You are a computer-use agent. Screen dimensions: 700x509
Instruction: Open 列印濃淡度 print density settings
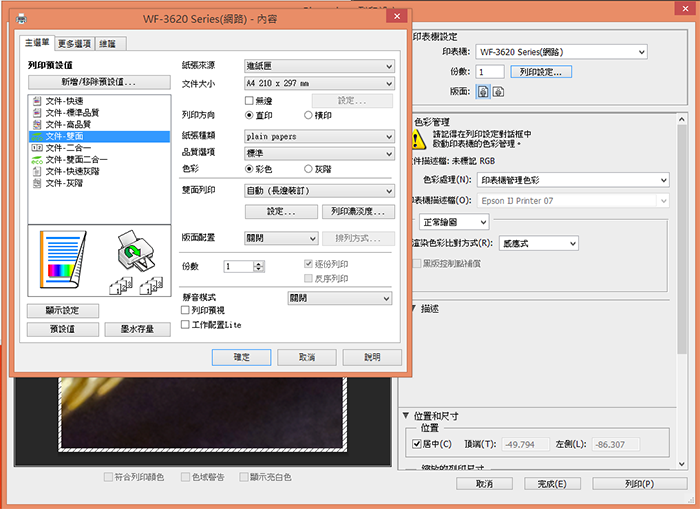[358, 212]
